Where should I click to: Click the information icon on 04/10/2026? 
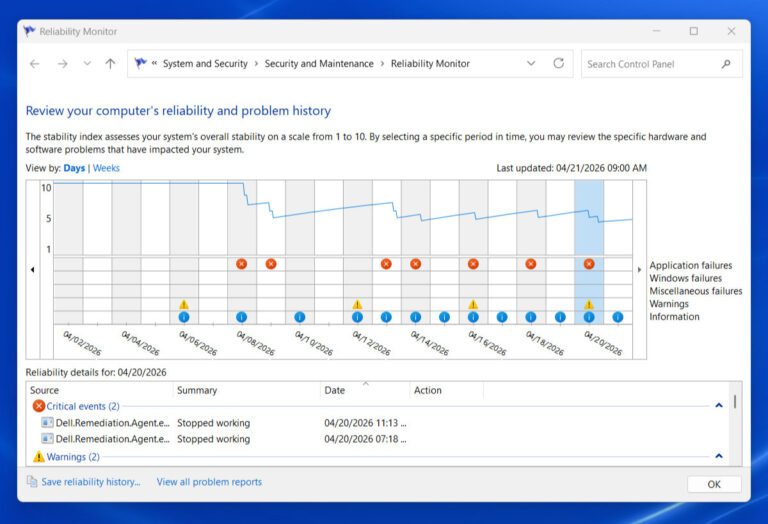tap(300, 317)
